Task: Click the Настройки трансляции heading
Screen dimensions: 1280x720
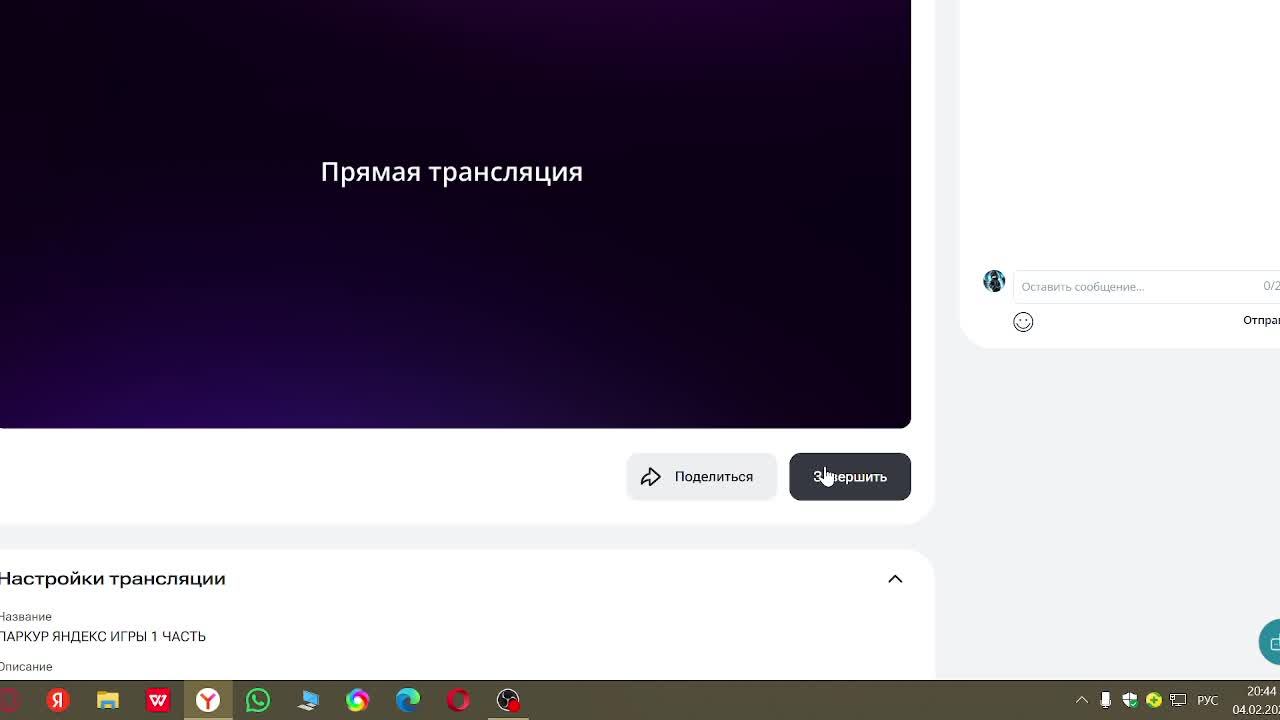Action: 113,578
